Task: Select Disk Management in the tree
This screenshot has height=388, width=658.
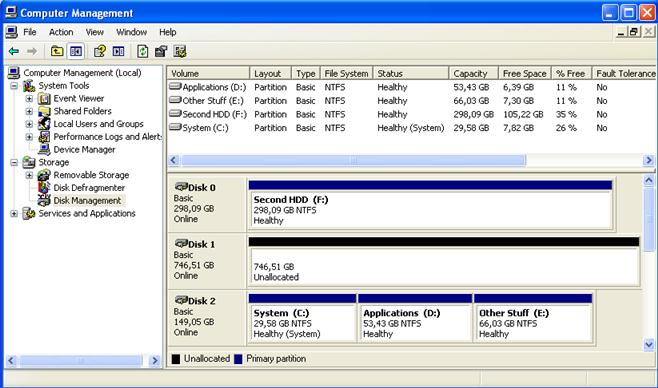Action: coord(87,201)
